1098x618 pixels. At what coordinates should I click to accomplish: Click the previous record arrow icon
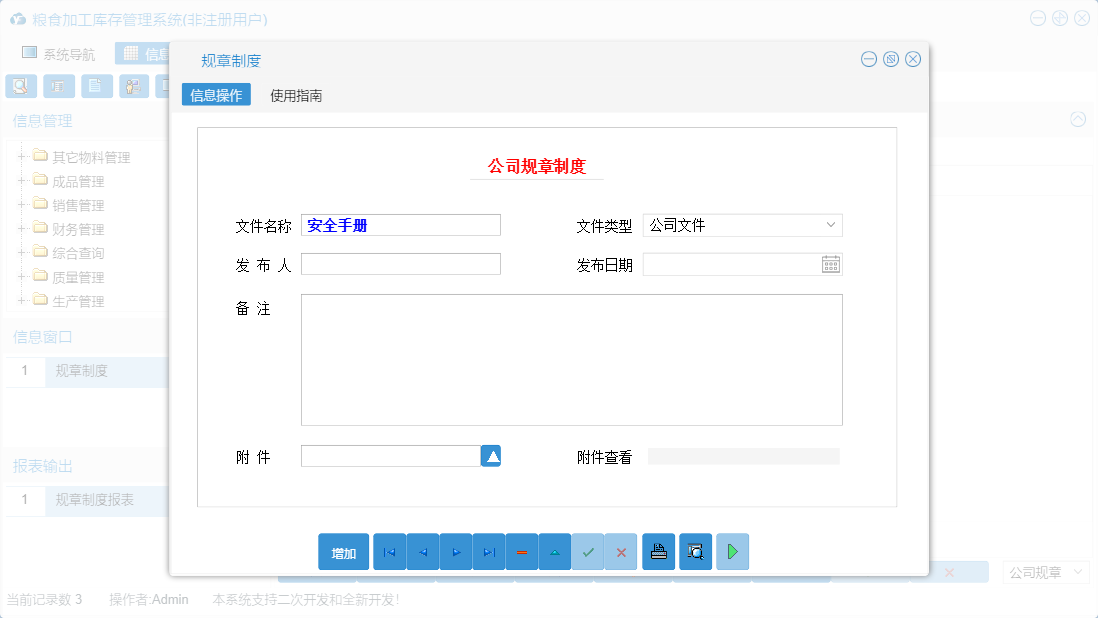click(x=422, y=551)
